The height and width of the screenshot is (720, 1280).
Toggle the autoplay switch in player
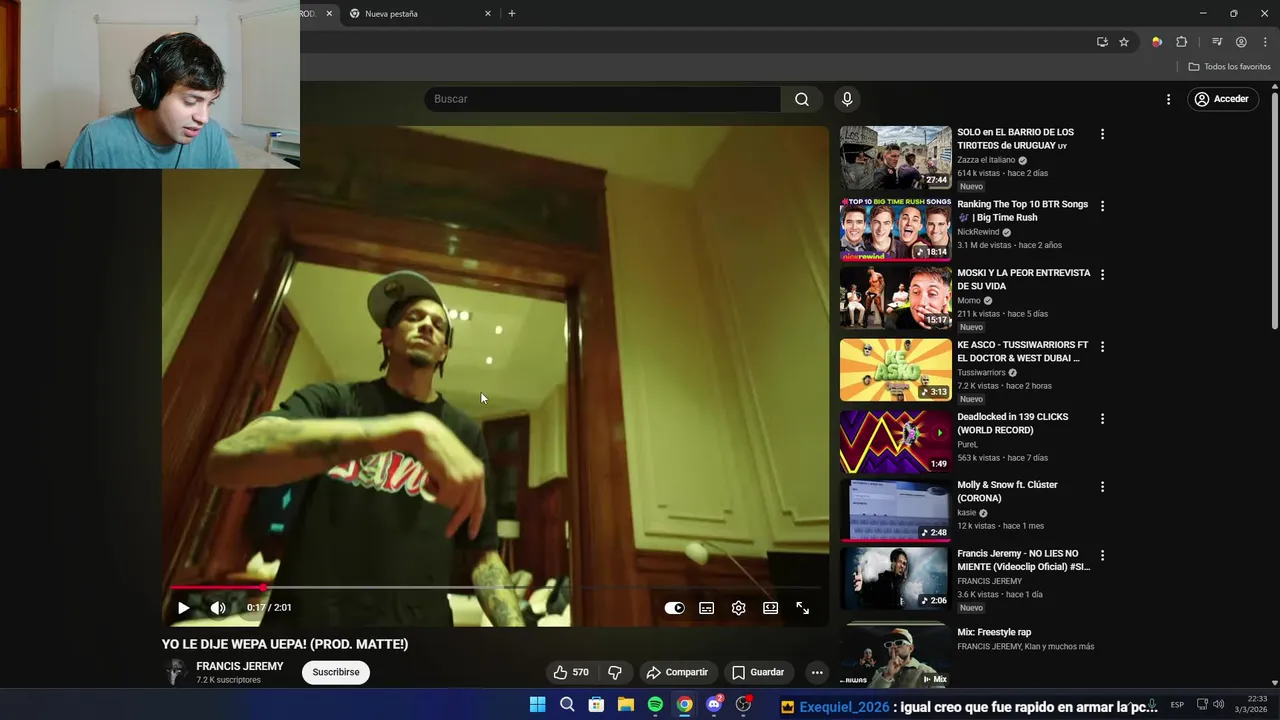(675, 608)
